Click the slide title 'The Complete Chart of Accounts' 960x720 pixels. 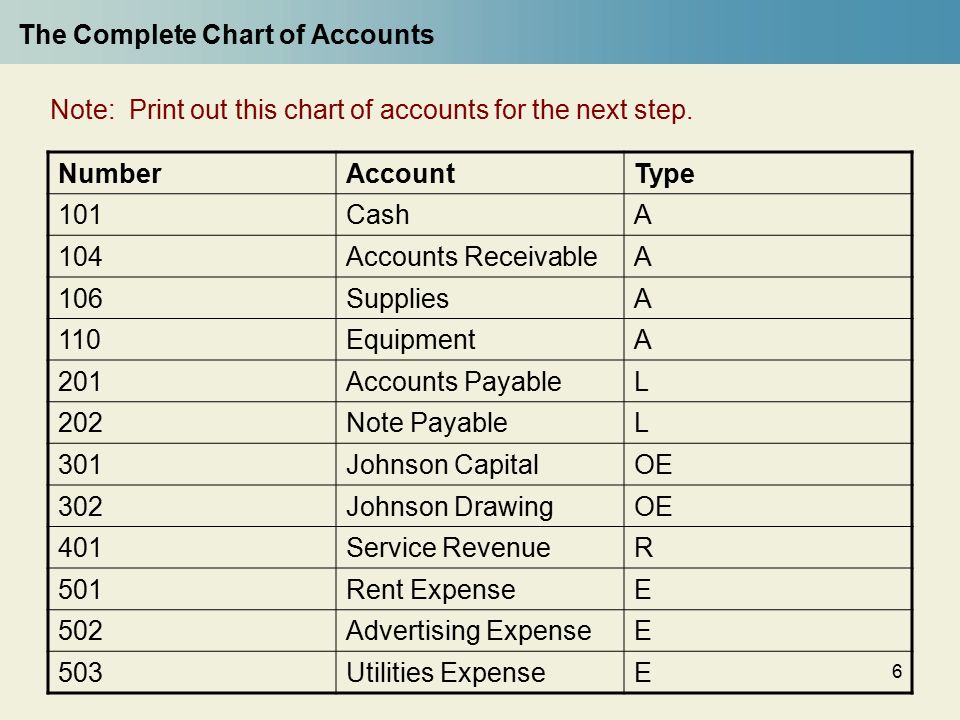(x=227, y=34)
